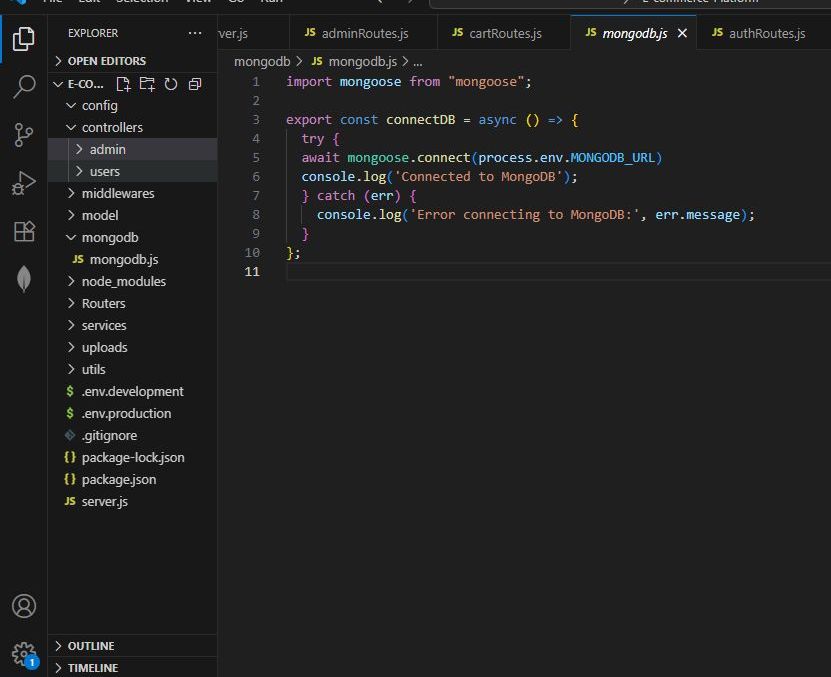Expand the Timeline section

tap(132, 668)
